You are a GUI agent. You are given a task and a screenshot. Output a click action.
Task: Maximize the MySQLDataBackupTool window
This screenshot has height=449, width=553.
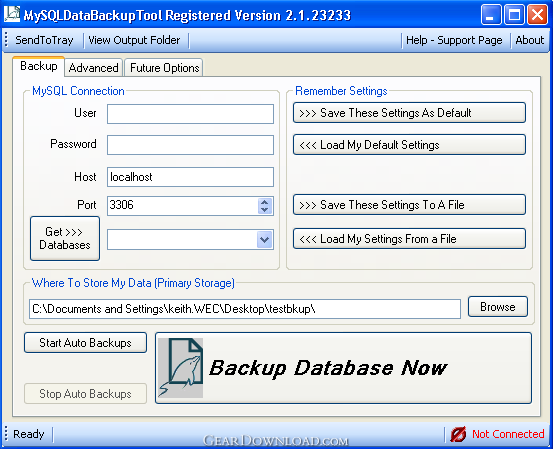point(514,15)
